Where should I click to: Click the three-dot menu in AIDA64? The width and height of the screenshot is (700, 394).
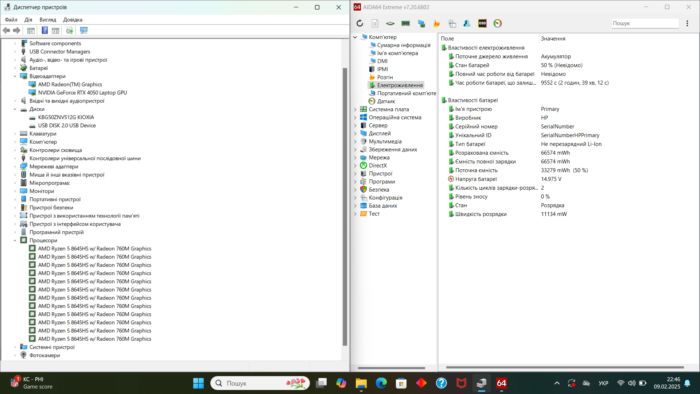(687, 23)
